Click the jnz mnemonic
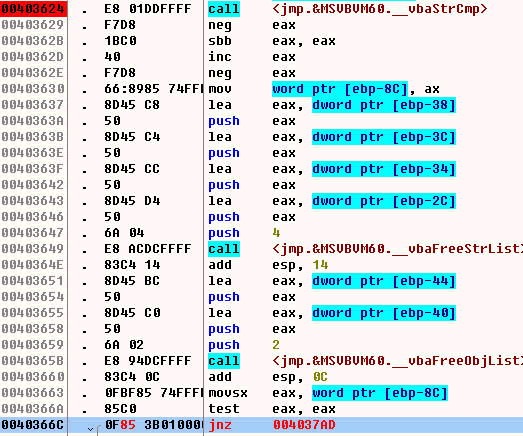The width and height of the screenshot is (523, 436). point(220,425)
